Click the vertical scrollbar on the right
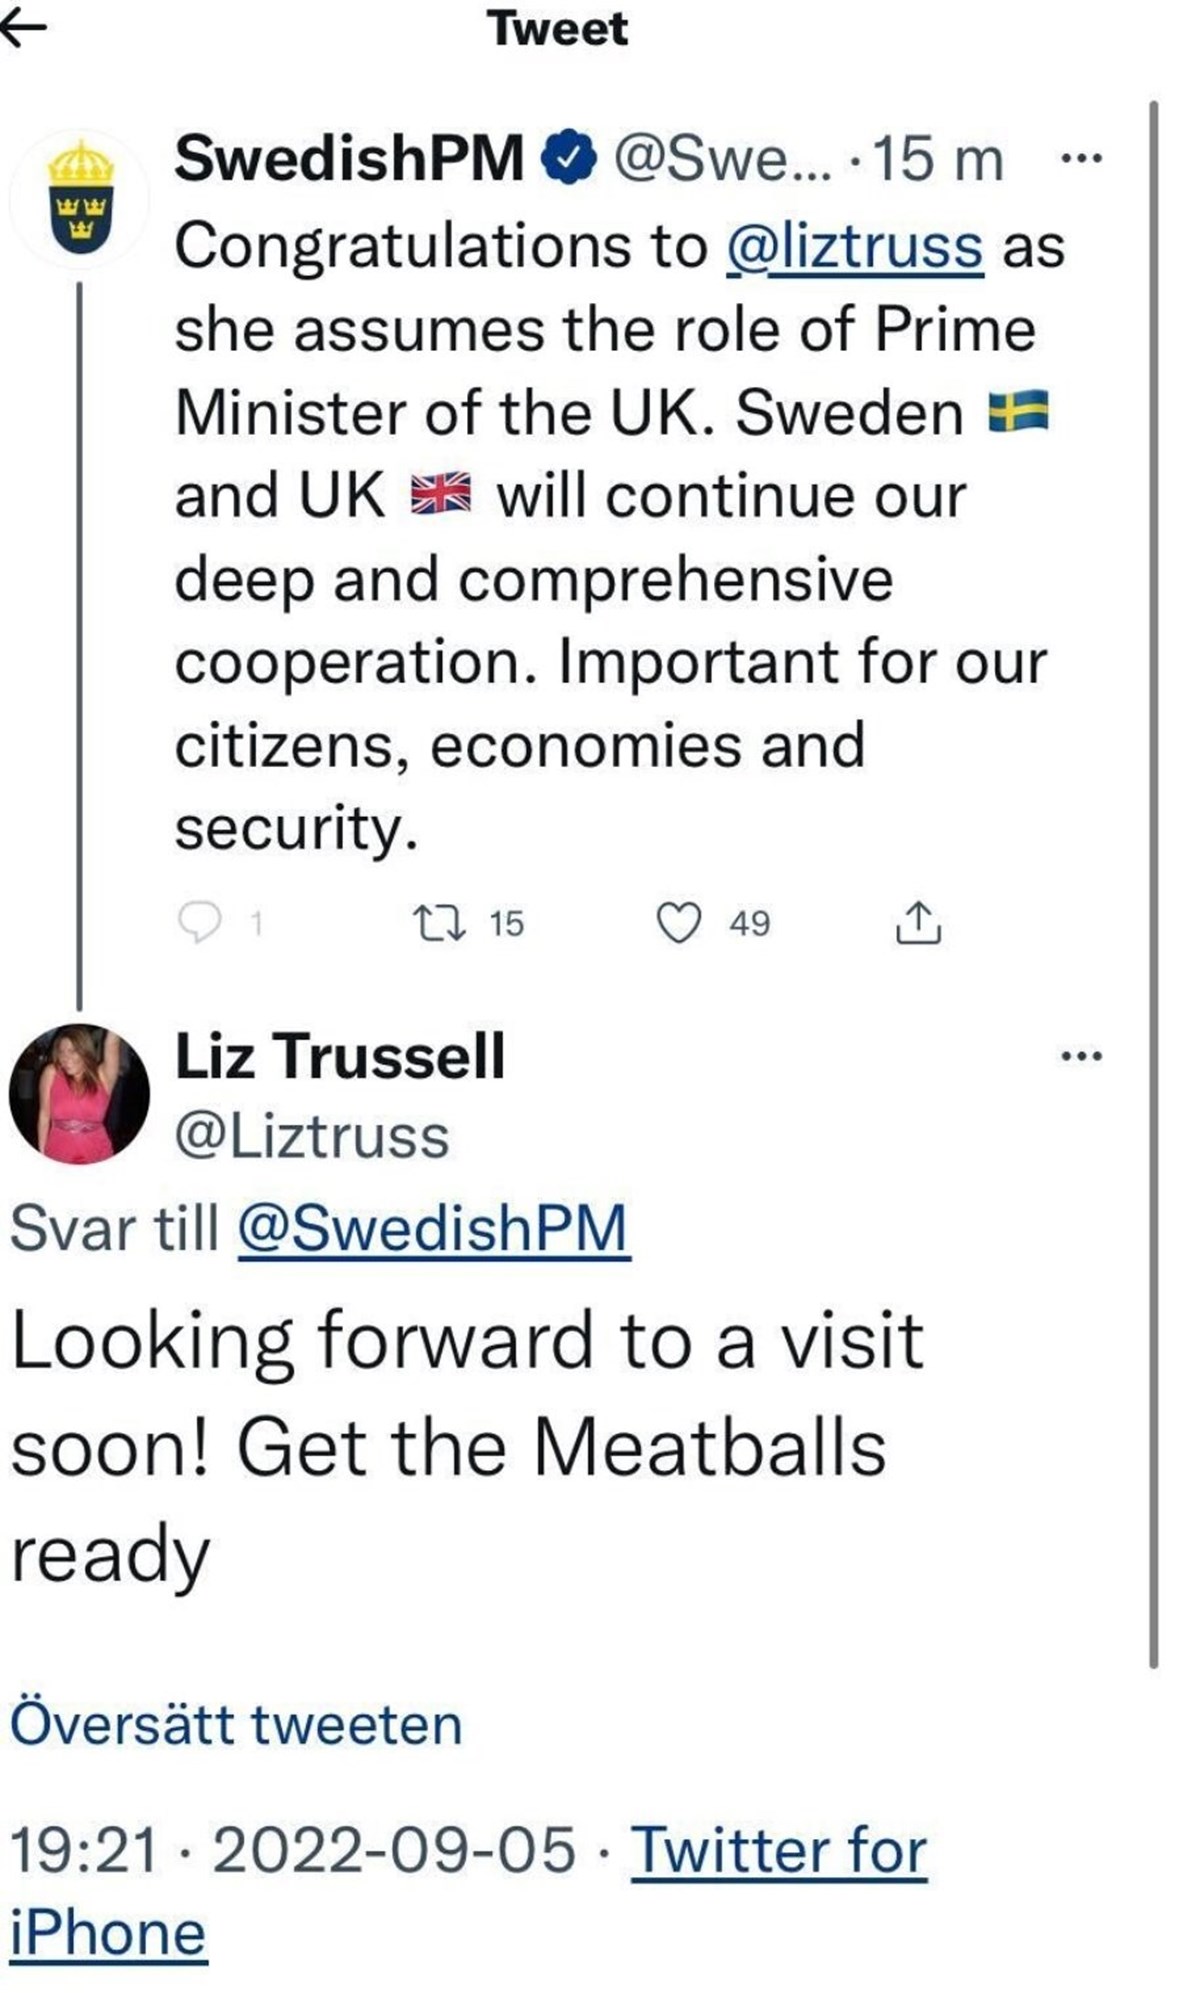Image resolution: width=1200 pixels, height=1993 pixels. [1153, 884]
